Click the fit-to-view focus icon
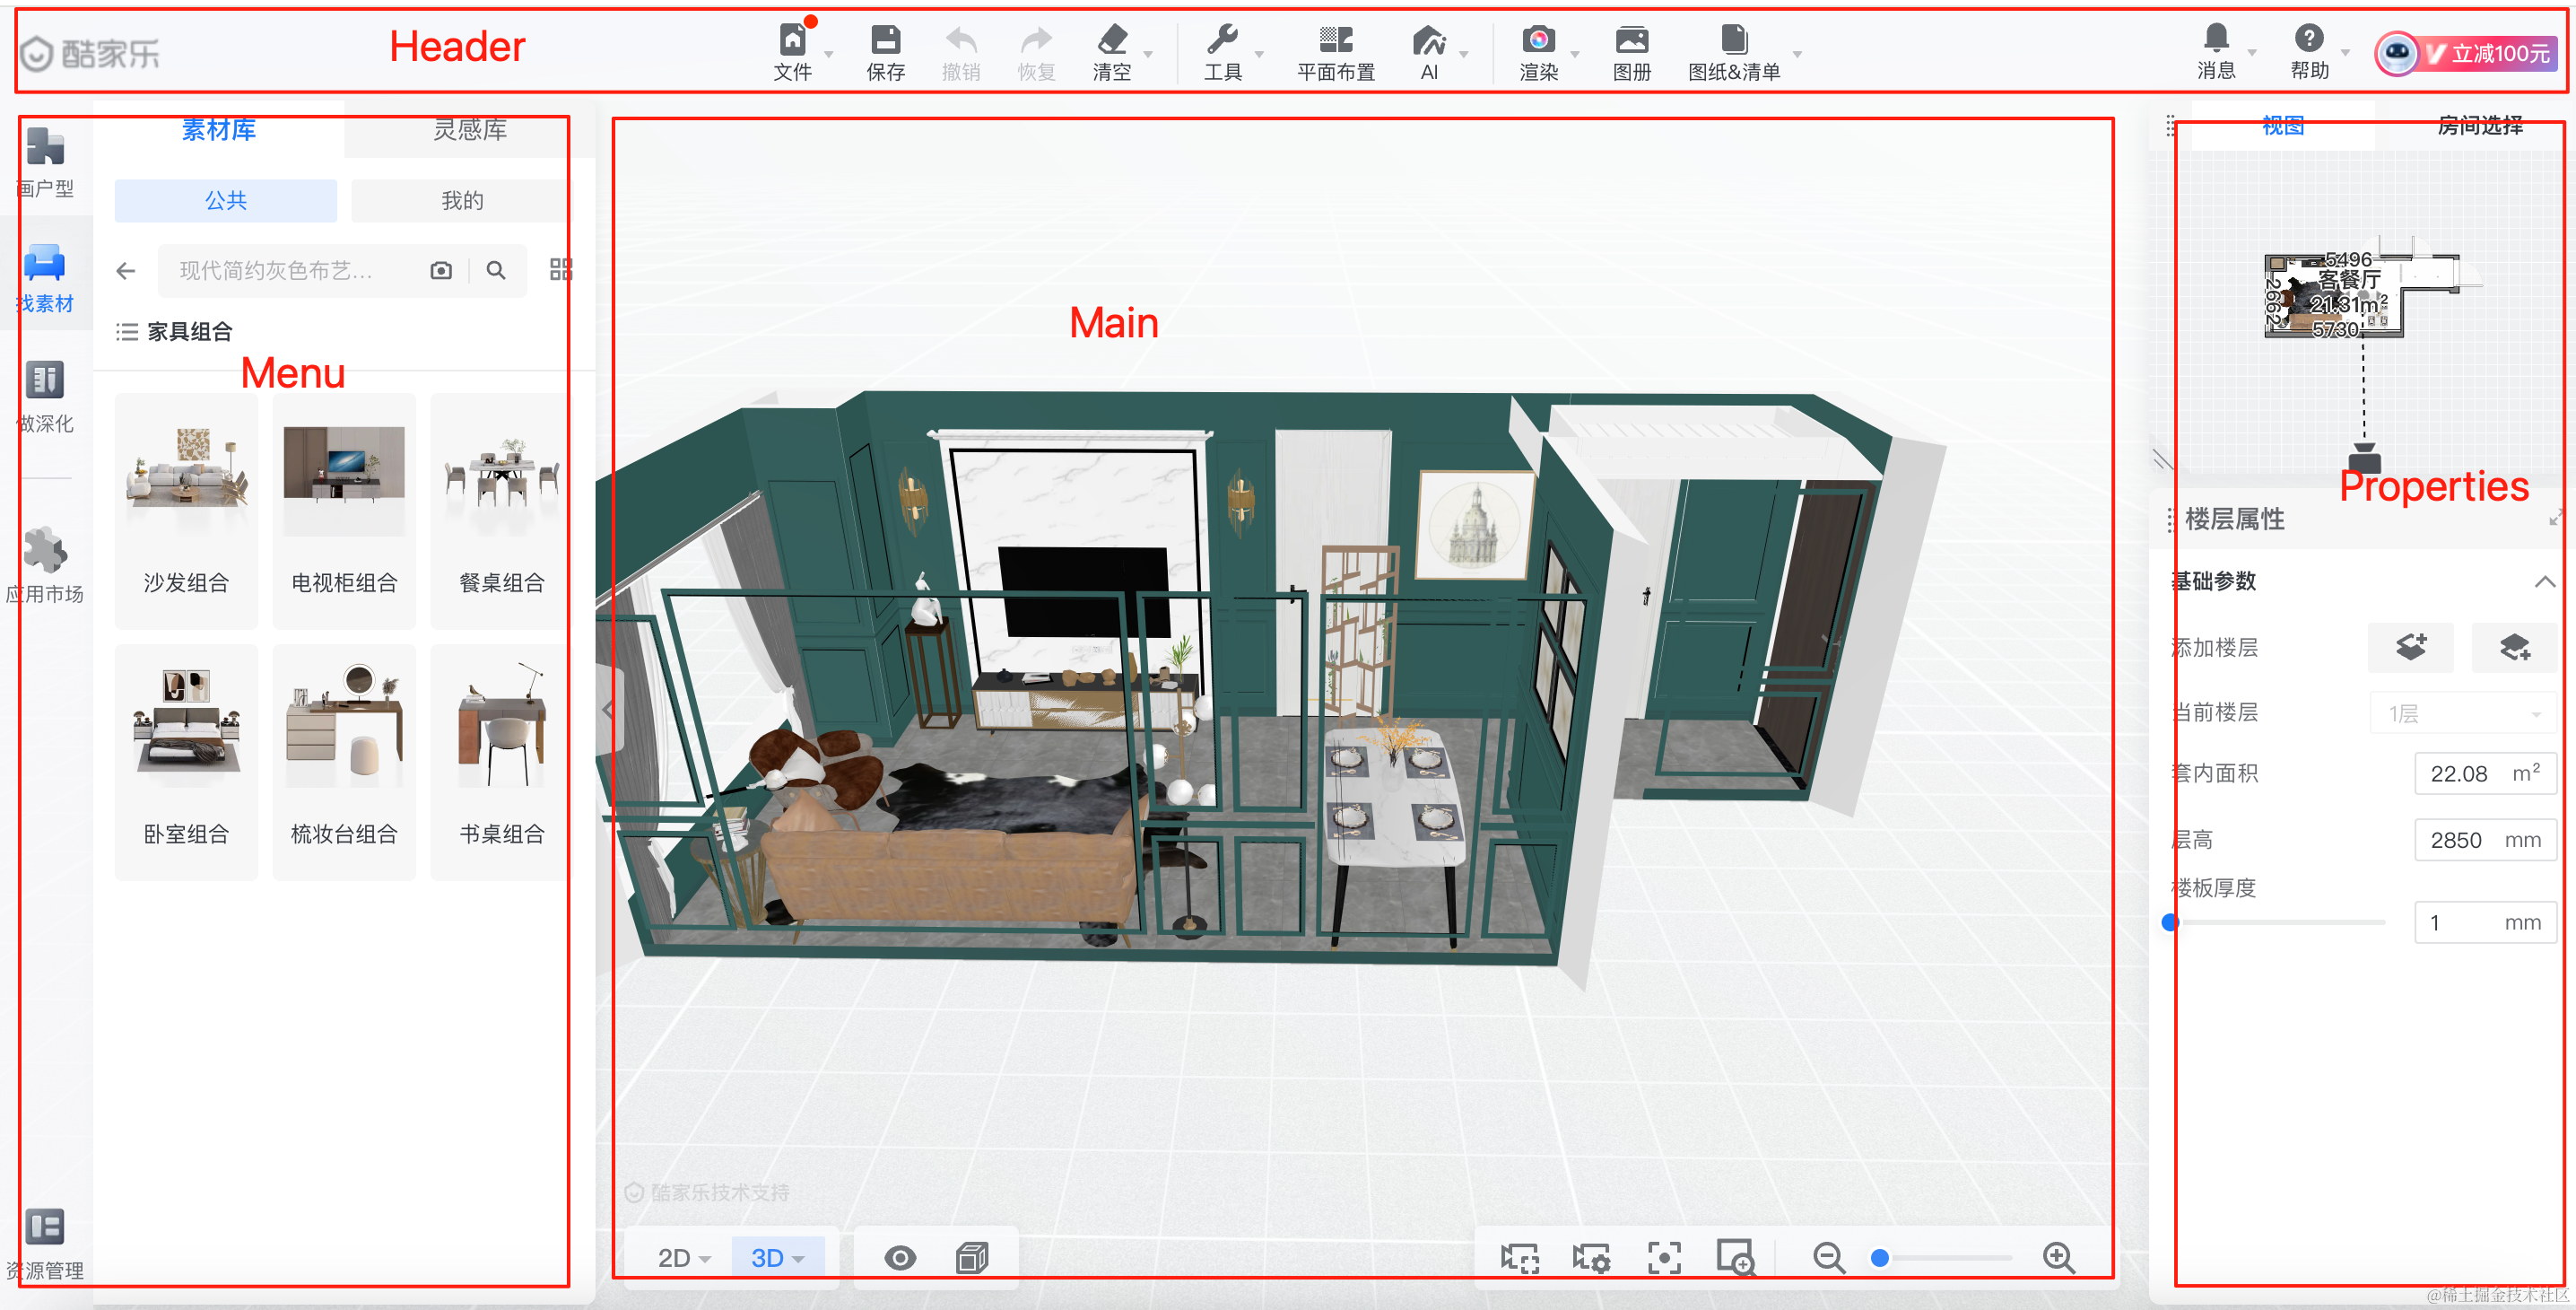 click(1664, 1257)
